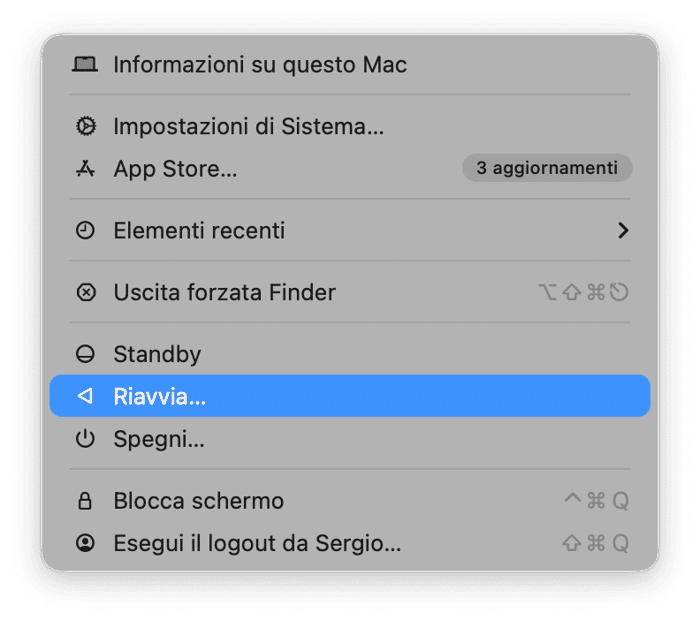Choose Esegui il logout da Sergio
Image resolution: width=700 pixels, height=620 pixels.
click(257, 544)
